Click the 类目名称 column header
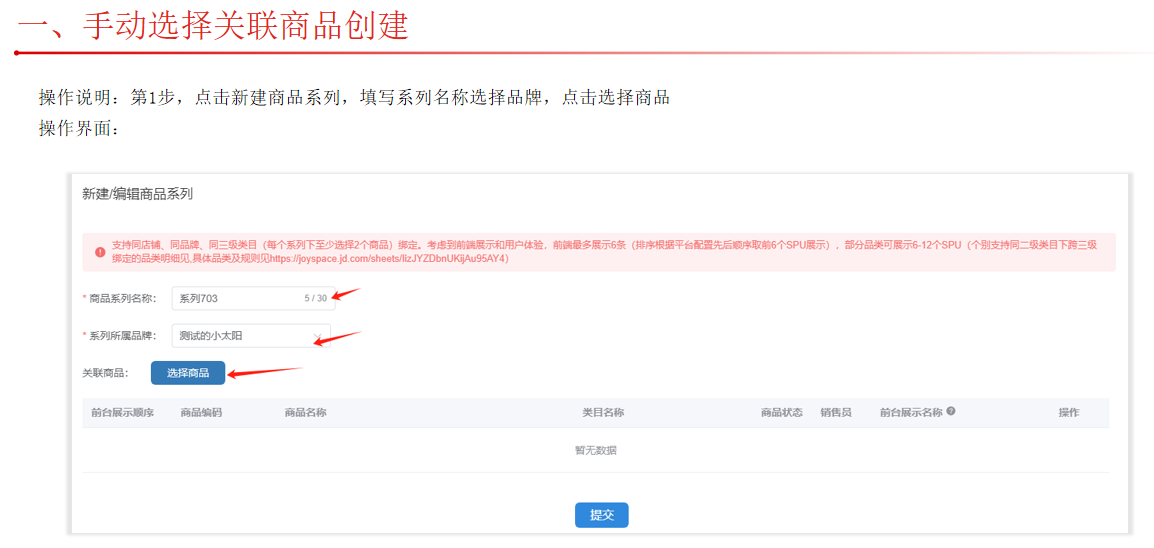 [x=603, y=412]
